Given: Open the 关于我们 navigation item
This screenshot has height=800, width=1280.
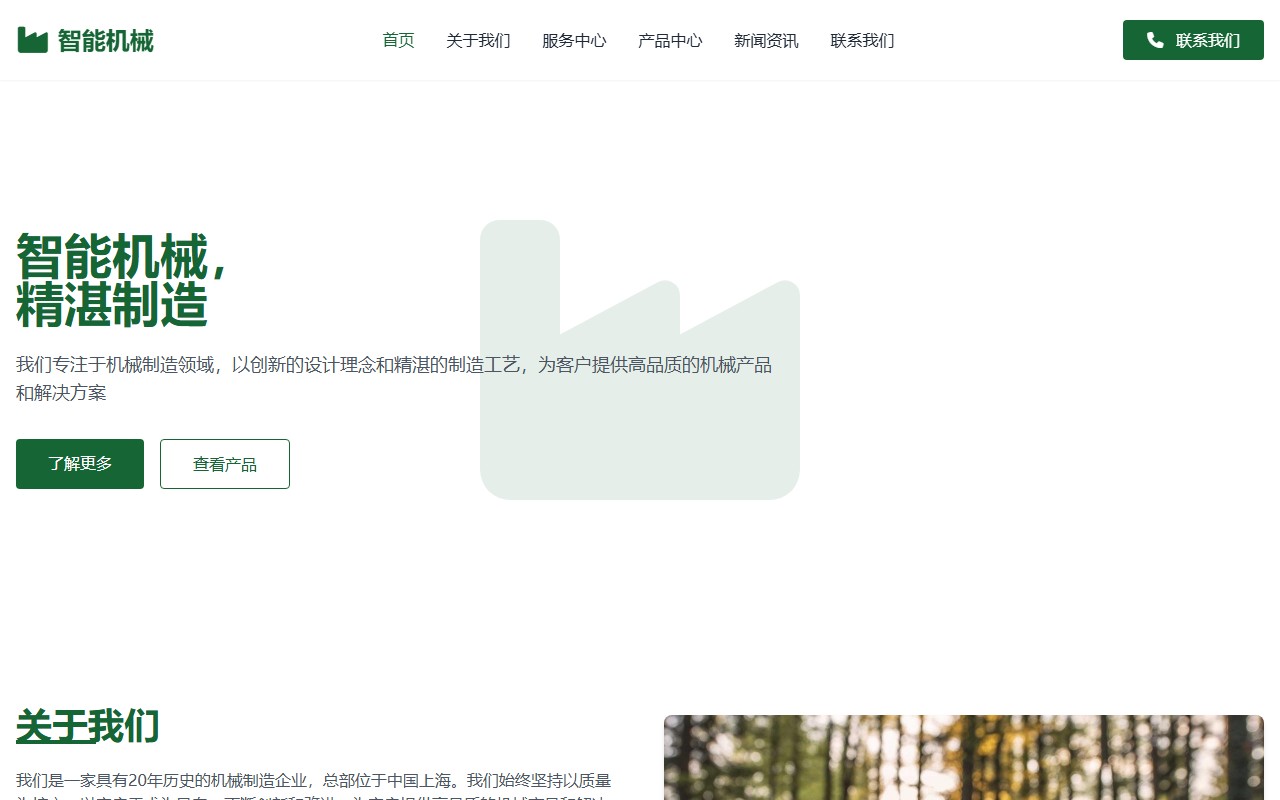Looking at the screenshot, I should point(478,40).
